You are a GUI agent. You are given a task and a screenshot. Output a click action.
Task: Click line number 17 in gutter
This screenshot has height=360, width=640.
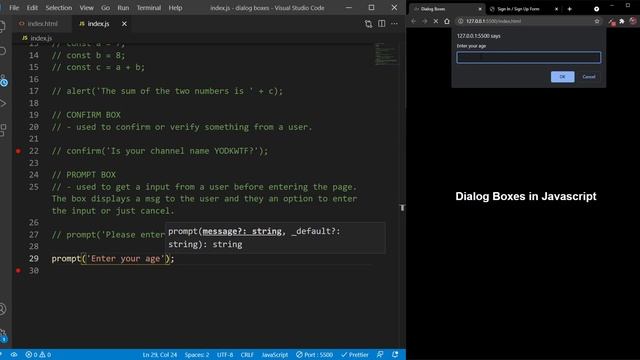click(x=34, y=91)
